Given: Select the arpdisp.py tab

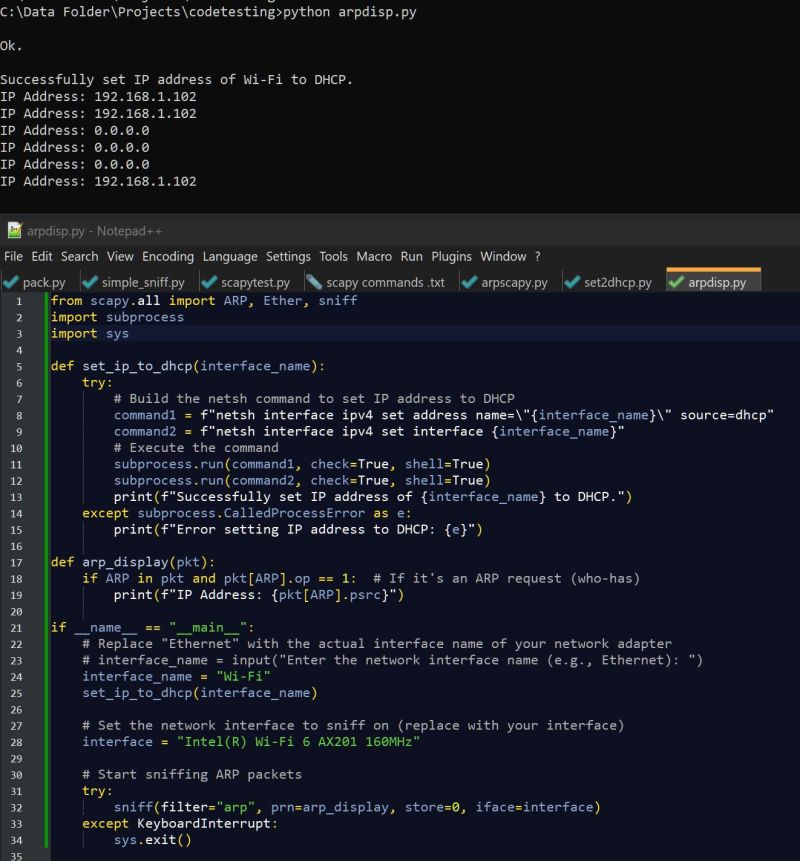Looking at the screenshot, I should (714, 282).
